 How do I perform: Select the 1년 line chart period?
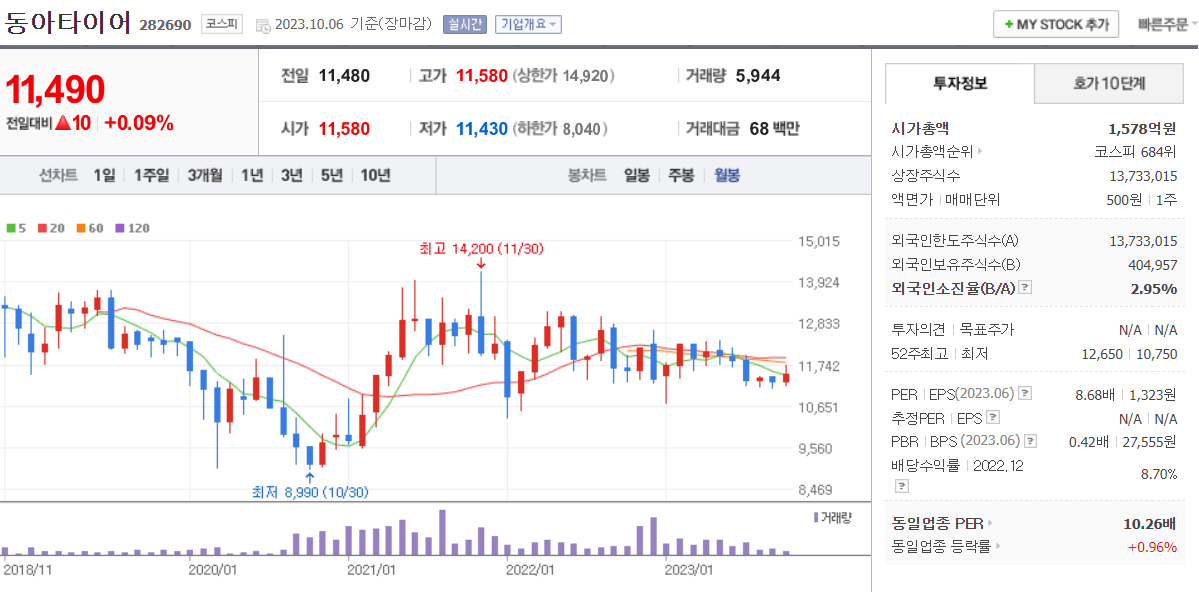pos(252,175)
